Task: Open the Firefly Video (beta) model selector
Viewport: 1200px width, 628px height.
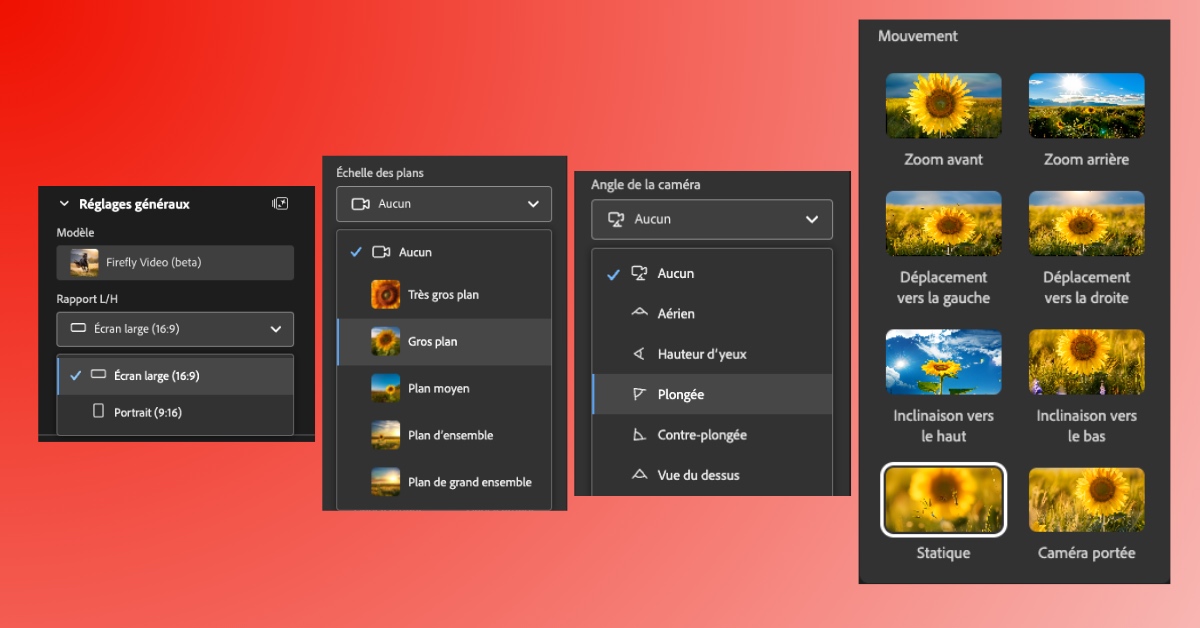Action: point(175,263)
